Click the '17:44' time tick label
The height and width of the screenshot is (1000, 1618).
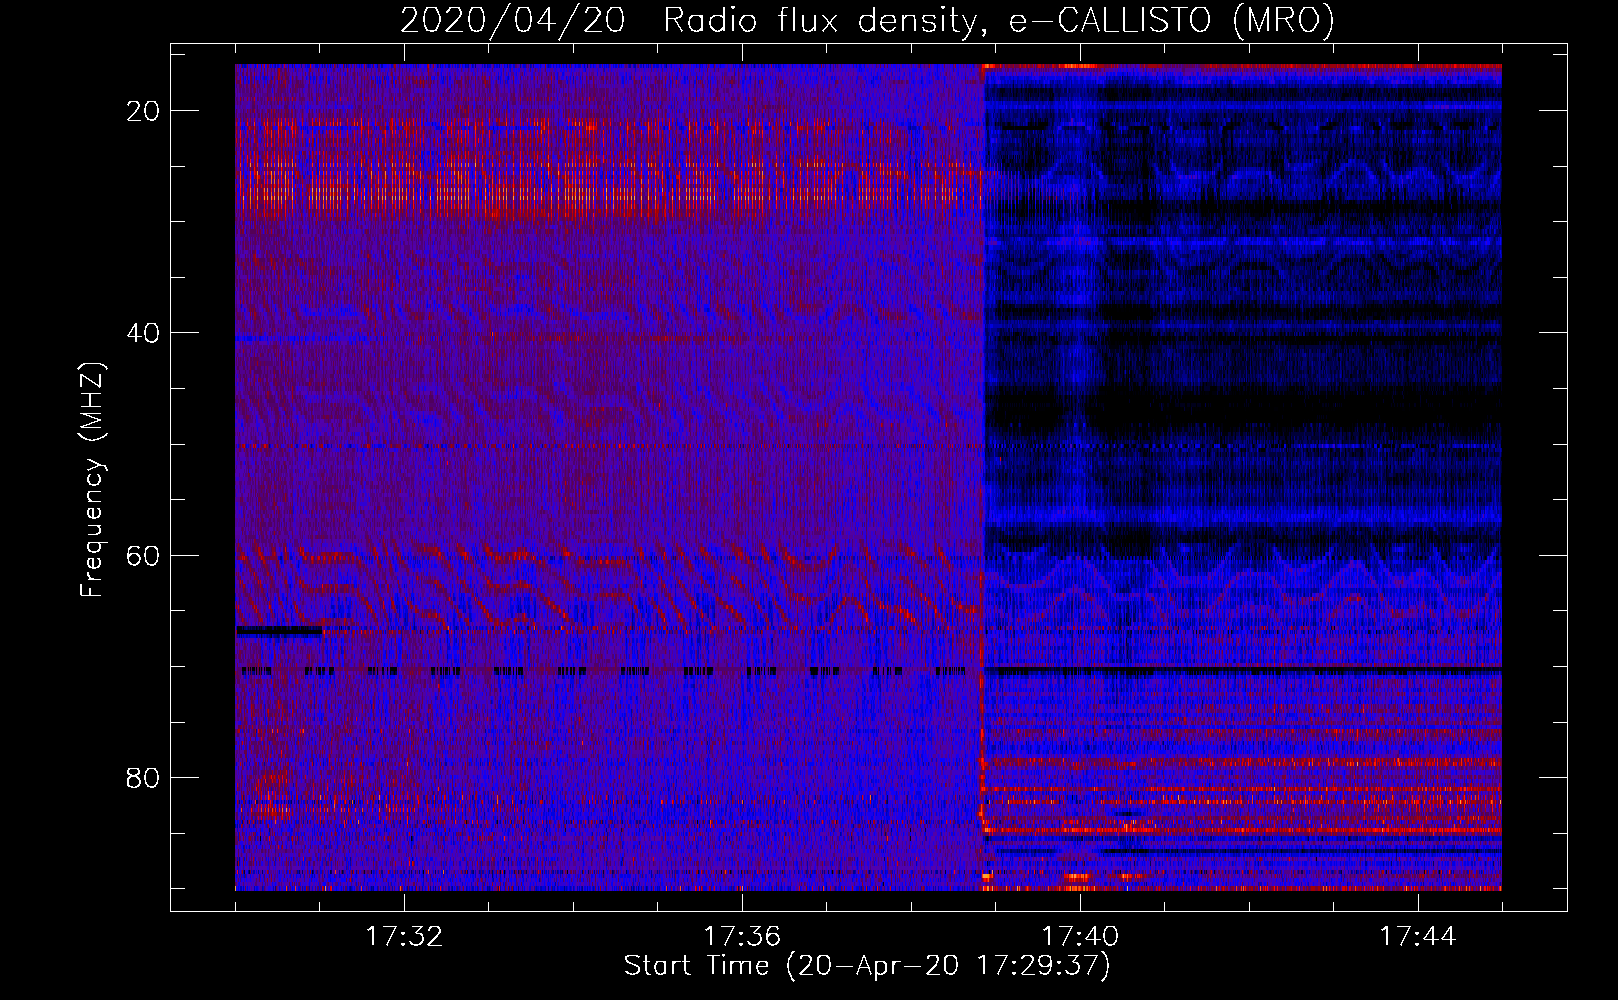point(1418,936)
